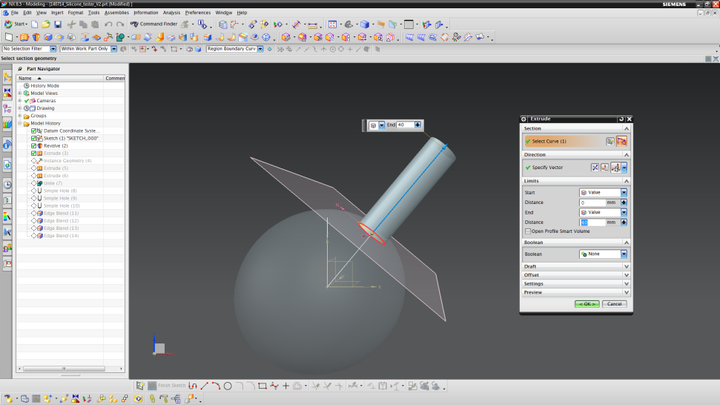Open the Start limit Value dropdown
The height and width of the screenshot is (405, 720).
603,192
